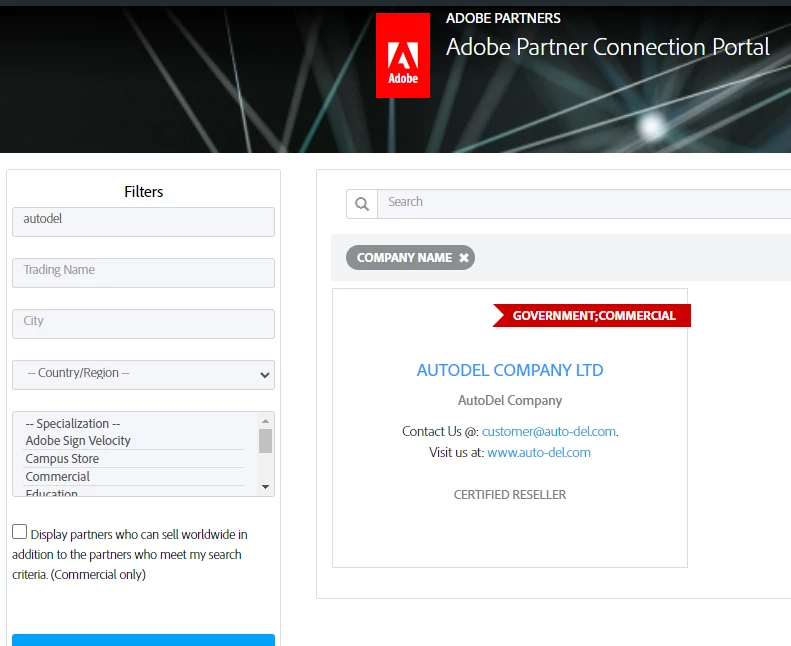Click the specialization list's up arrow
The image size is (791, 646).
coord(265,421)
